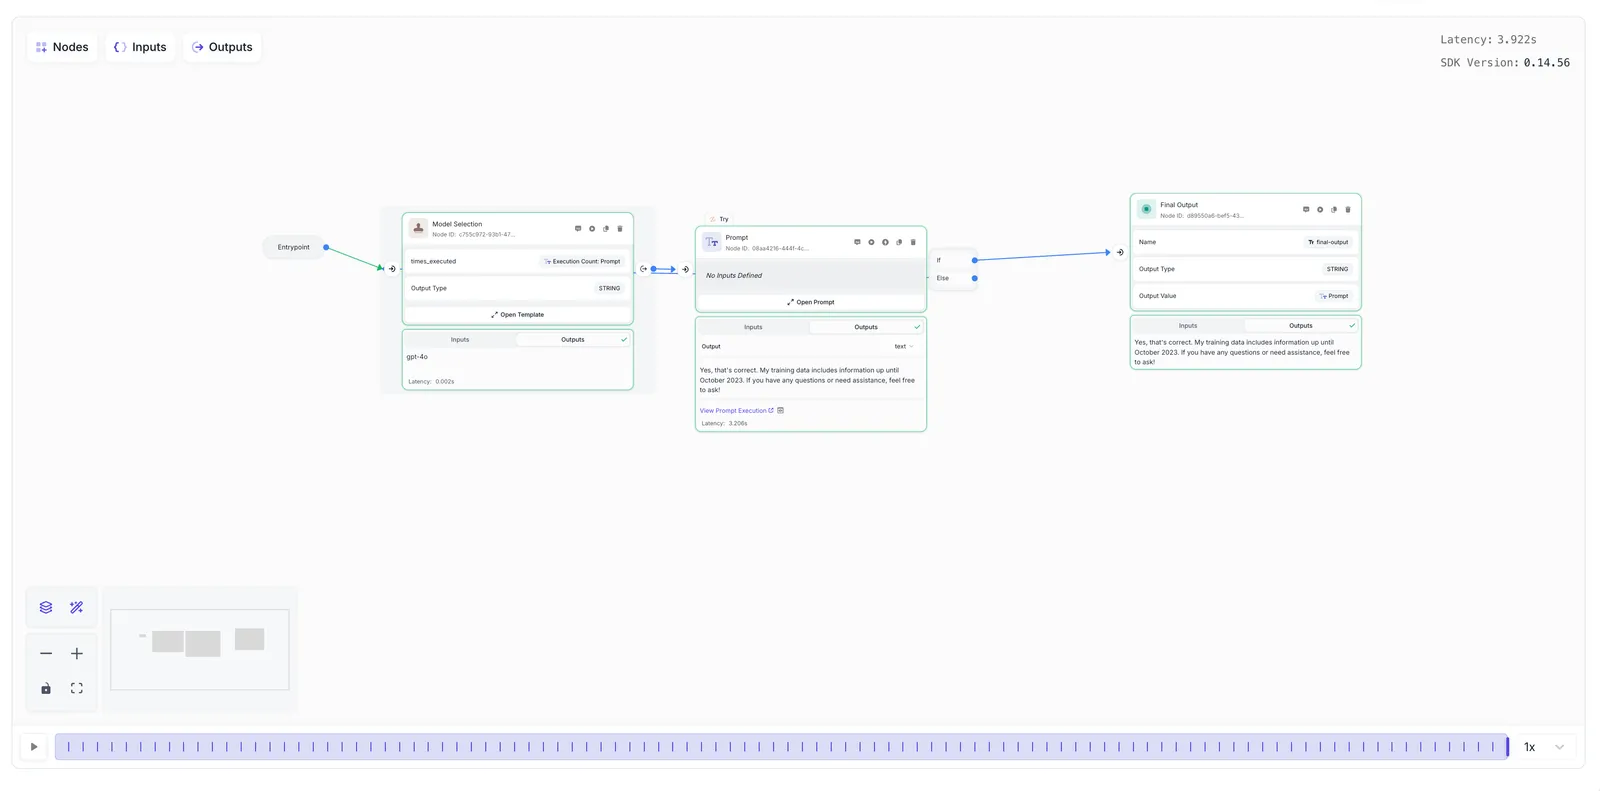Click the final-output name field
1600x791 pixels.
pyautogui.click(x=1328, y=242)
